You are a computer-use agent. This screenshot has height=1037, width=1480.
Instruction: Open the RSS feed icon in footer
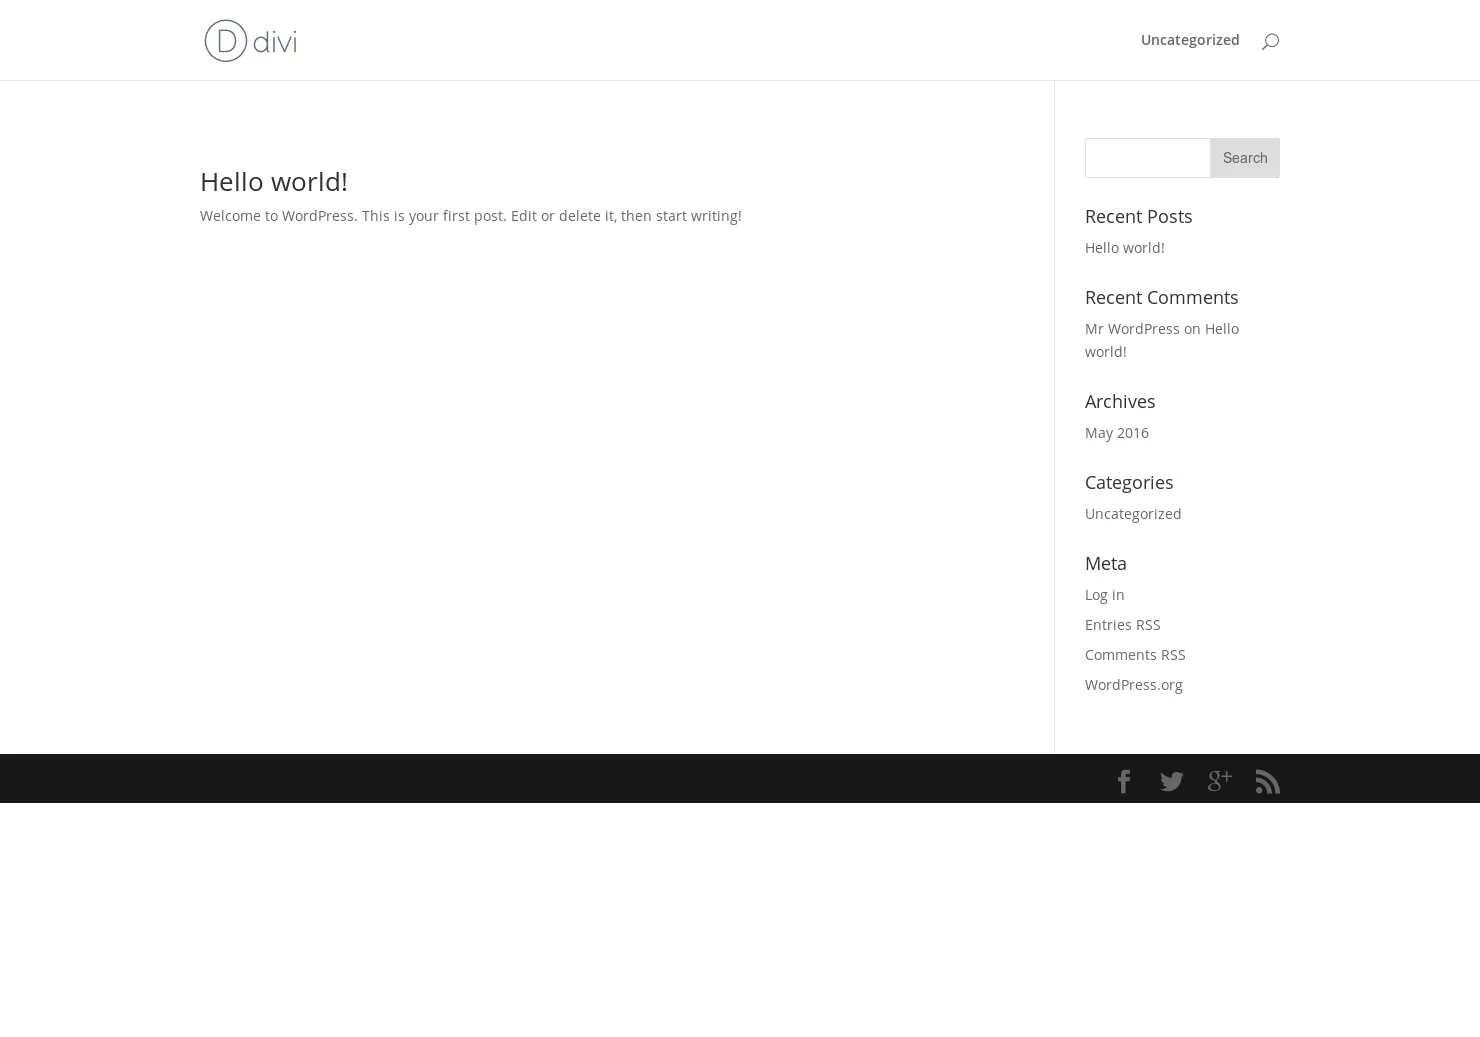[1268, 781]
